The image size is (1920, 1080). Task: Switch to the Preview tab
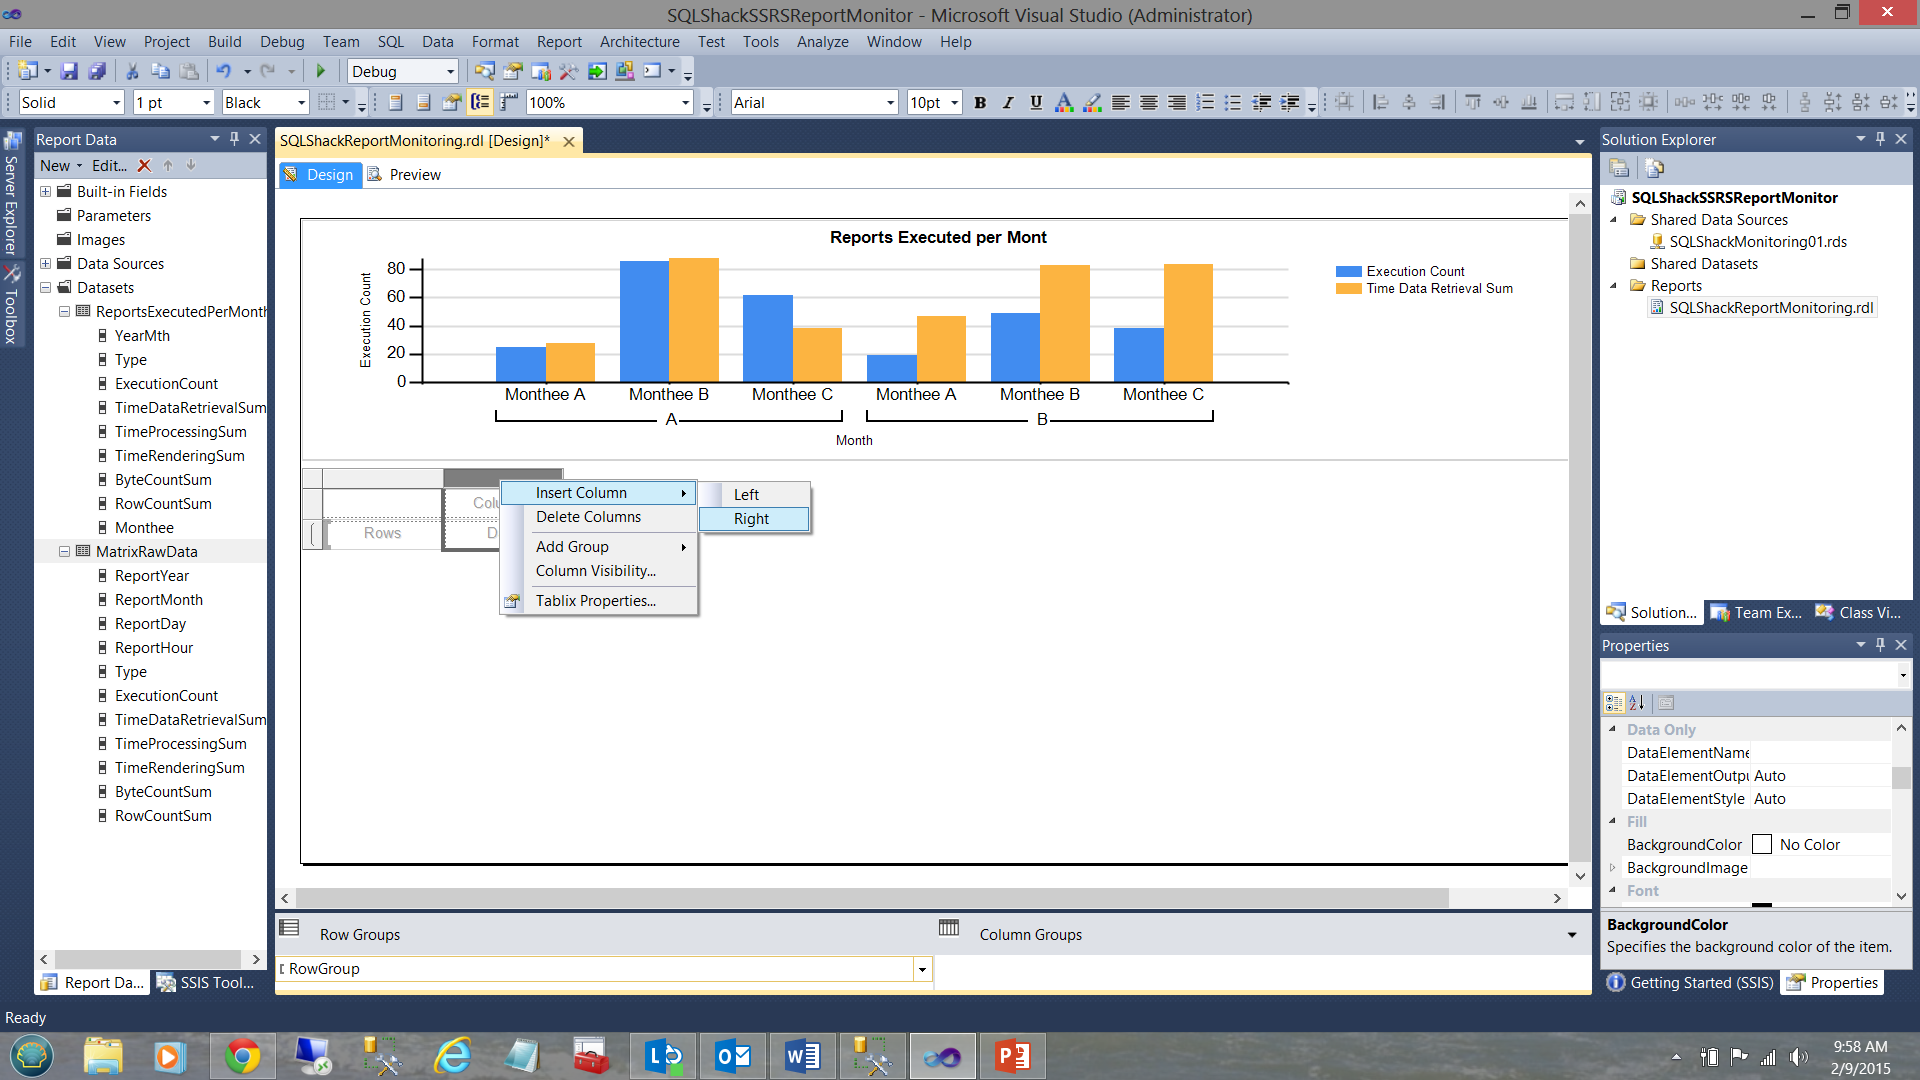[x=414, y=174]
